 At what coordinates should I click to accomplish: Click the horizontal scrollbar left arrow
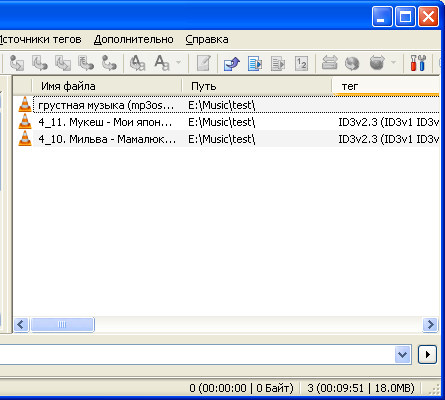[21, 324]
